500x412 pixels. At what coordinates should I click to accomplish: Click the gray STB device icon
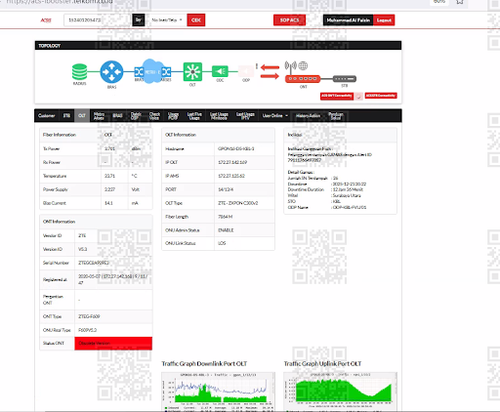click(345, 79)
